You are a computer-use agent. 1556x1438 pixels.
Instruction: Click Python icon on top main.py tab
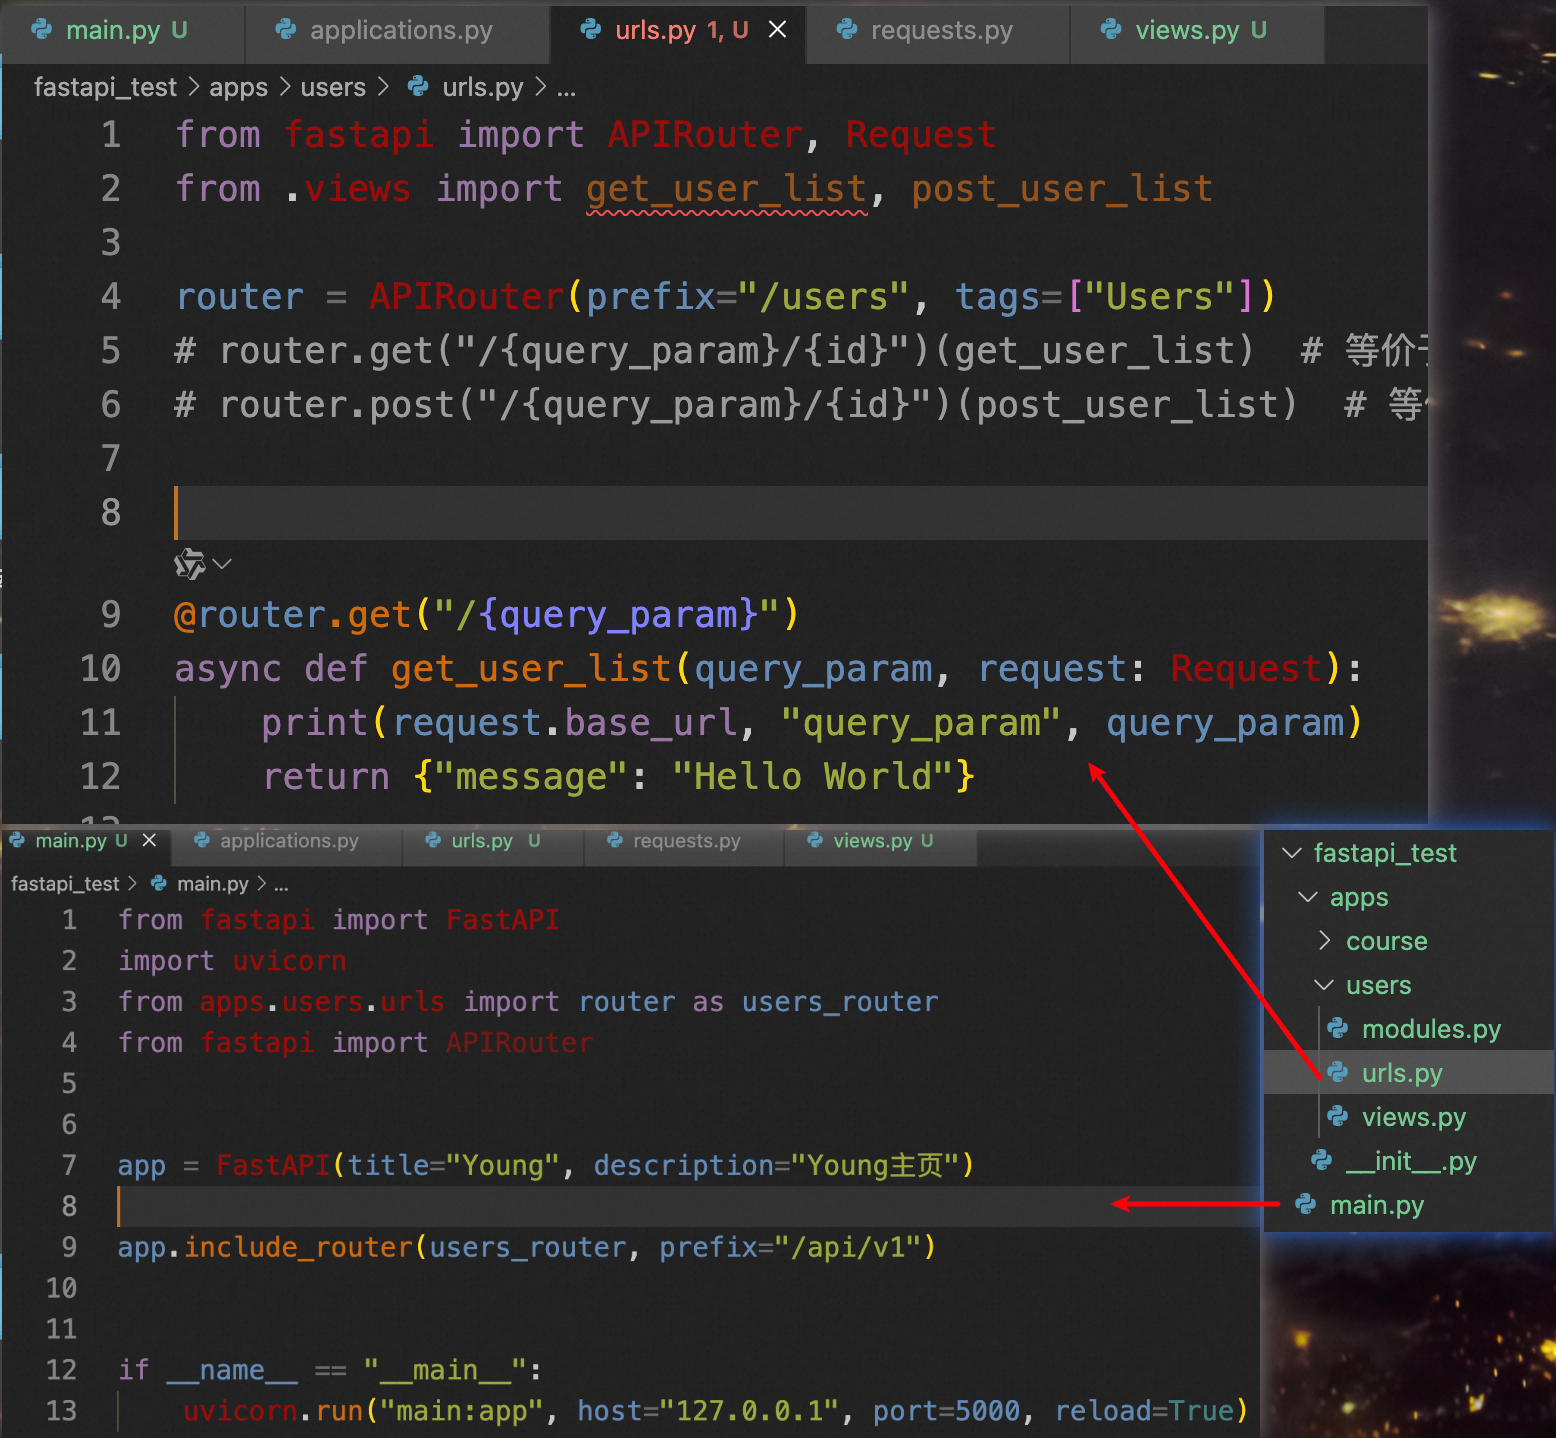click(x=42, y=30)
